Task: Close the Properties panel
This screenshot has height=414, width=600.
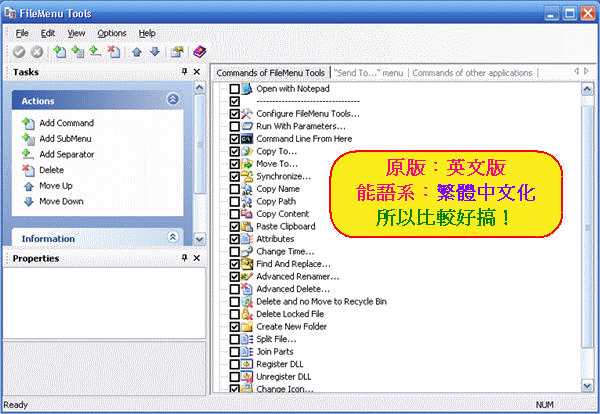Action: click(x=199, y=258)
